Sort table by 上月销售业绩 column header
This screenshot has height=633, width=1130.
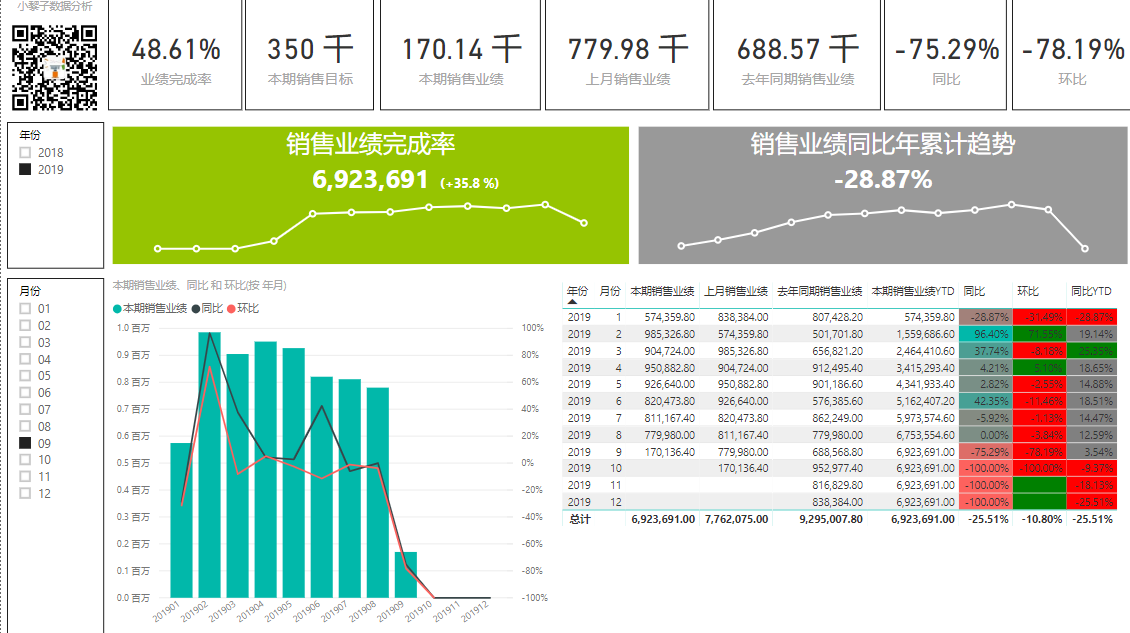pyautogui.click(x=736, y=291)
